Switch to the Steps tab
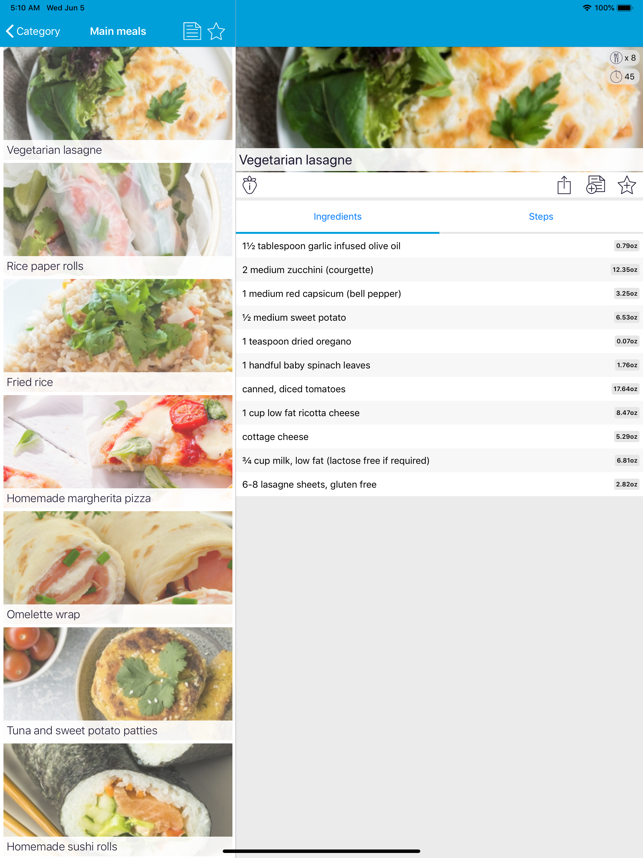Viewport: 643px width, 858px height. coord(540,216)
